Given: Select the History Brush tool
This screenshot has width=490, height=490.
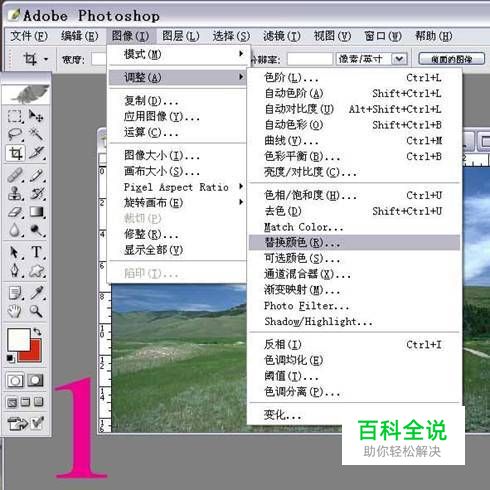Looking at the screenshot, I should coord(36,193).
